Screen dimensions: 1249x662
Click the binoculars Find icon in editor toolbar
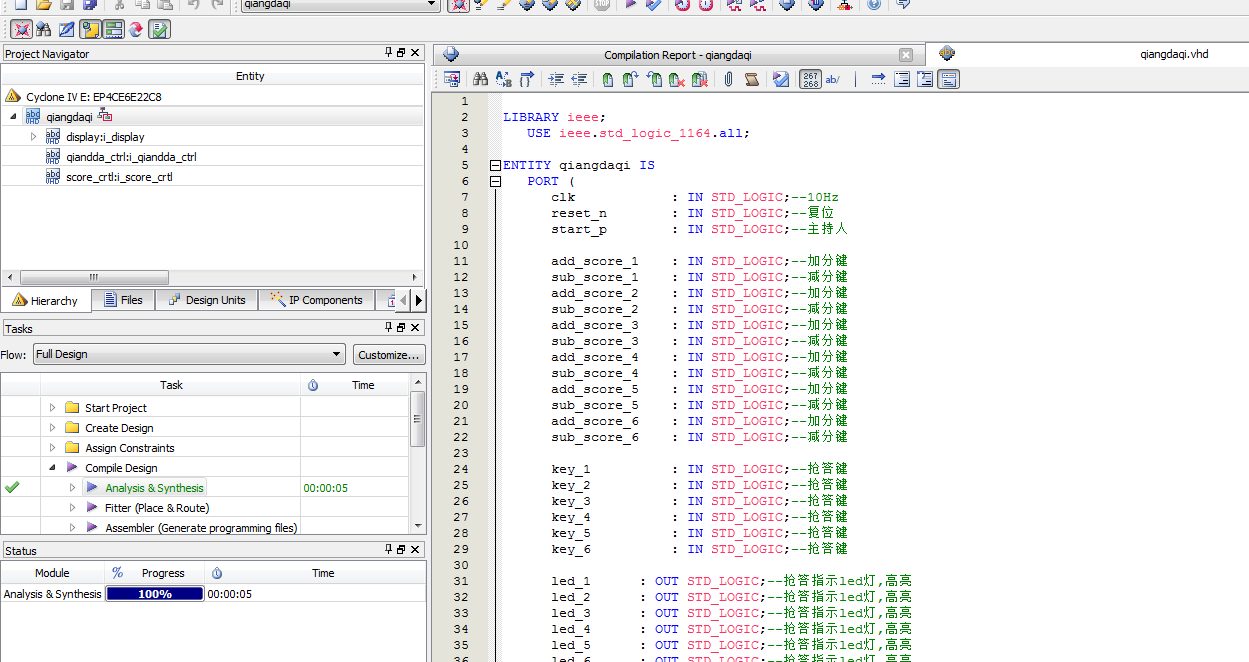click(480, 79)
